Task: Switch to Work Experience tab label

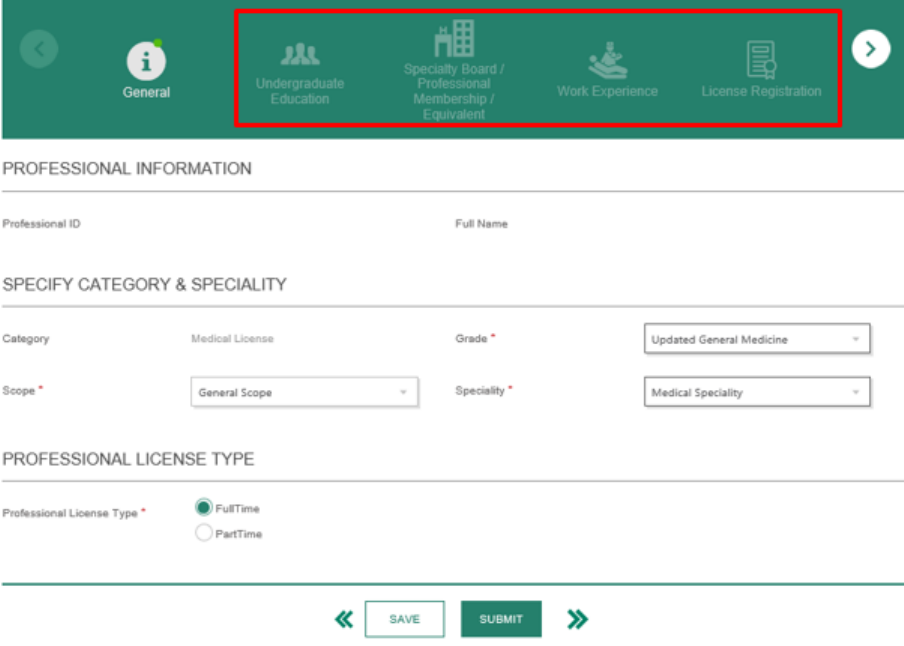Action: coord(608,91)
